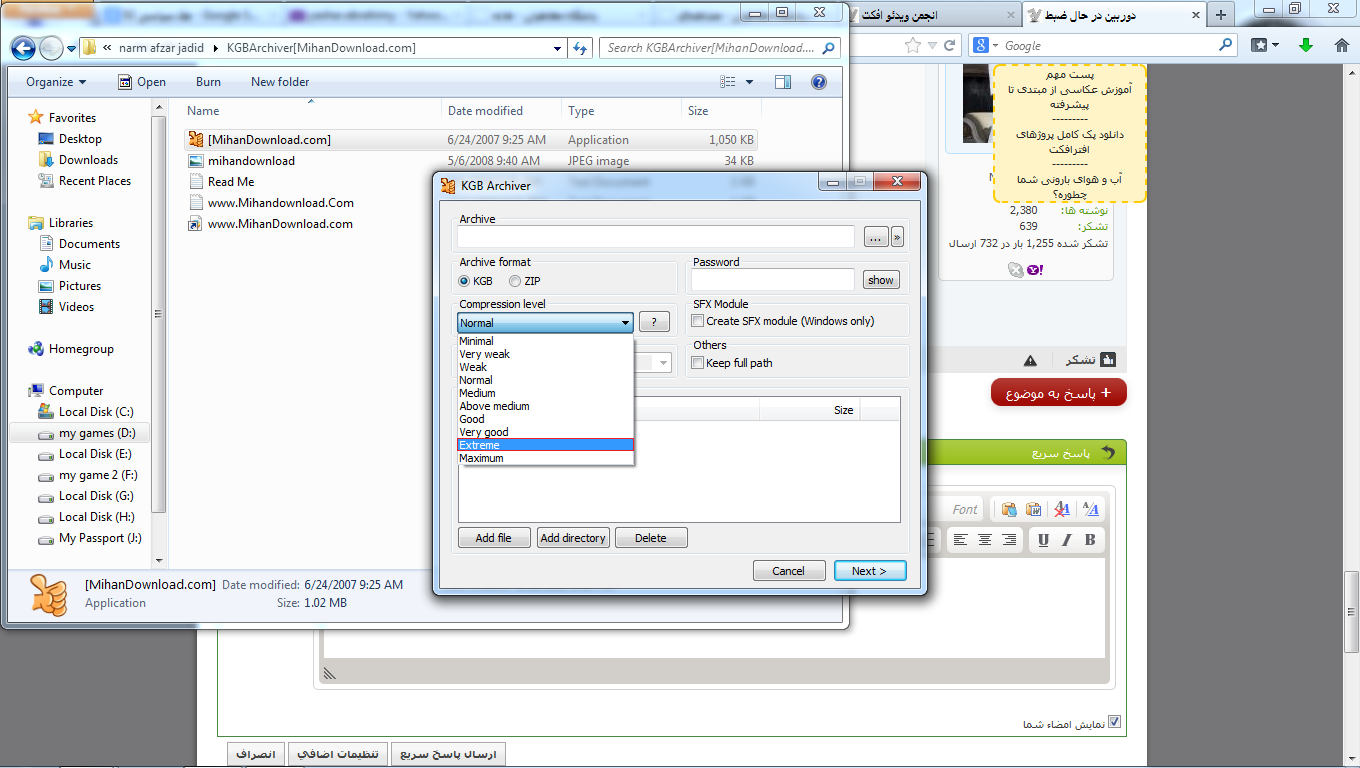Choose Maximum in the compression level list
The image size is (1360, 768).
click(x=545, y=458)
